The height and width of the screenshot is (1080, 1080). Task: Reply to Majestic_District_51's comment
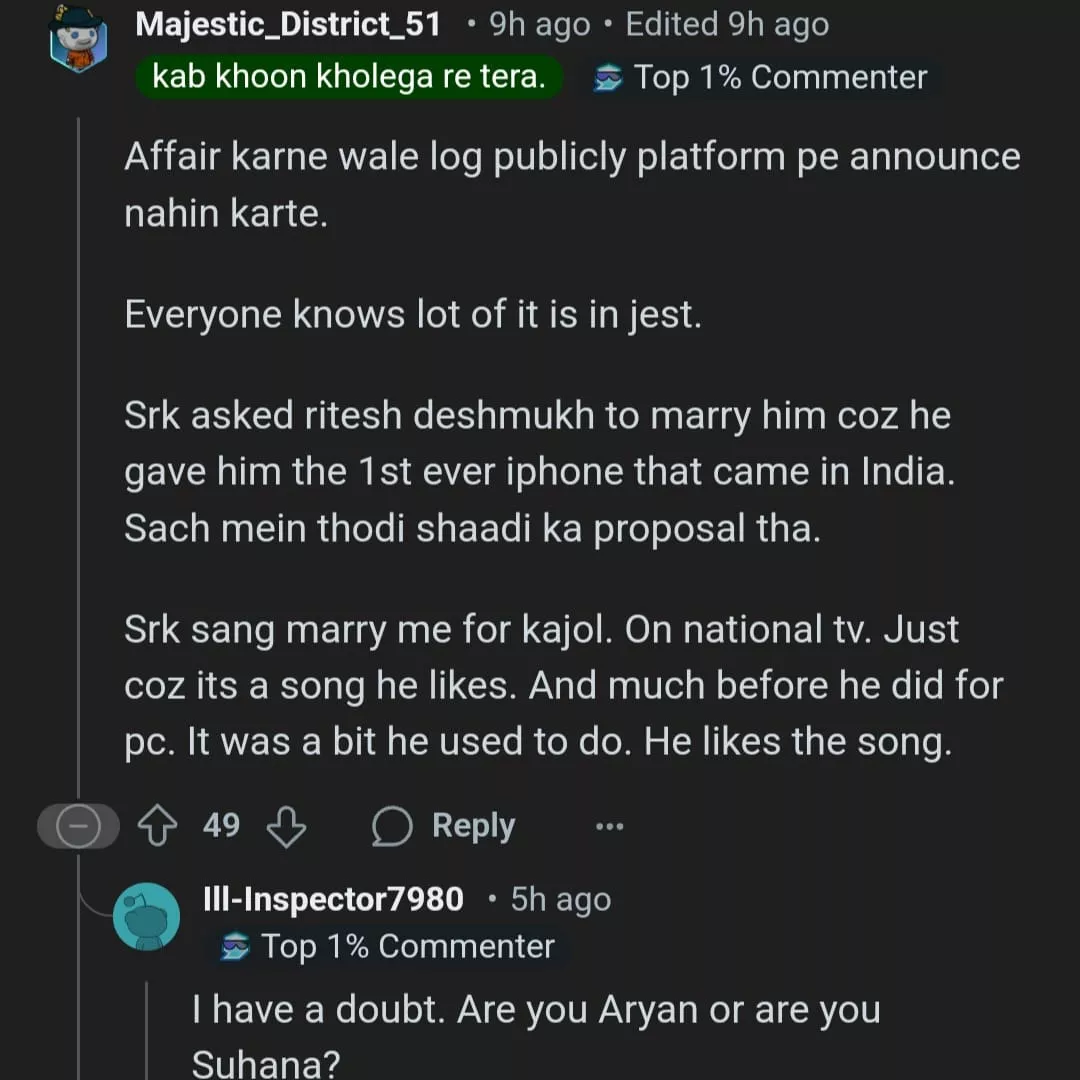pos(444,827)
